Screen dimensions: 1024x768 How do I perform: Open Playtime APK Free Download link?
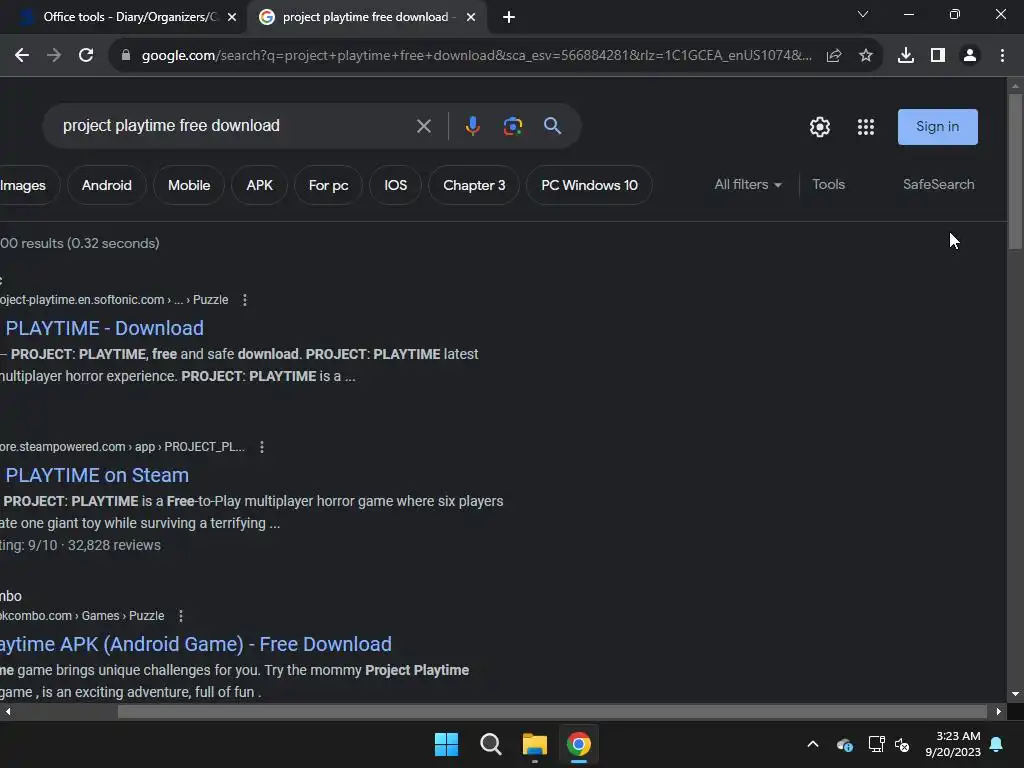pos(195,645)
